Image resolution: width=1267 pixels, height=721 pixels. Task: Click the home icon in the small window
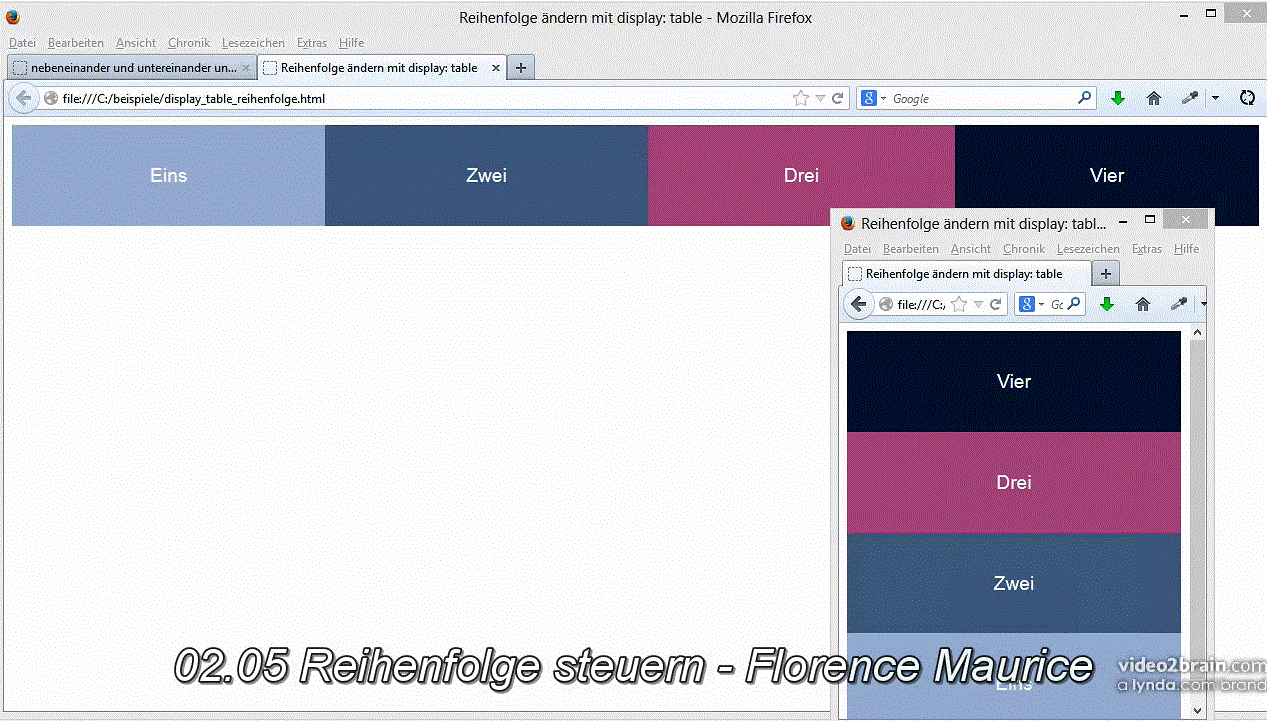tap(1143, 304)
